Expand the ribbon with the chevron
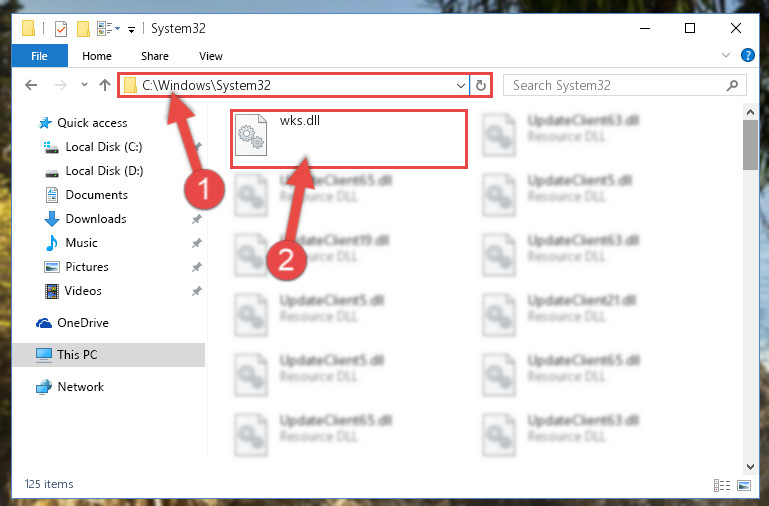 tap(726, 55)
